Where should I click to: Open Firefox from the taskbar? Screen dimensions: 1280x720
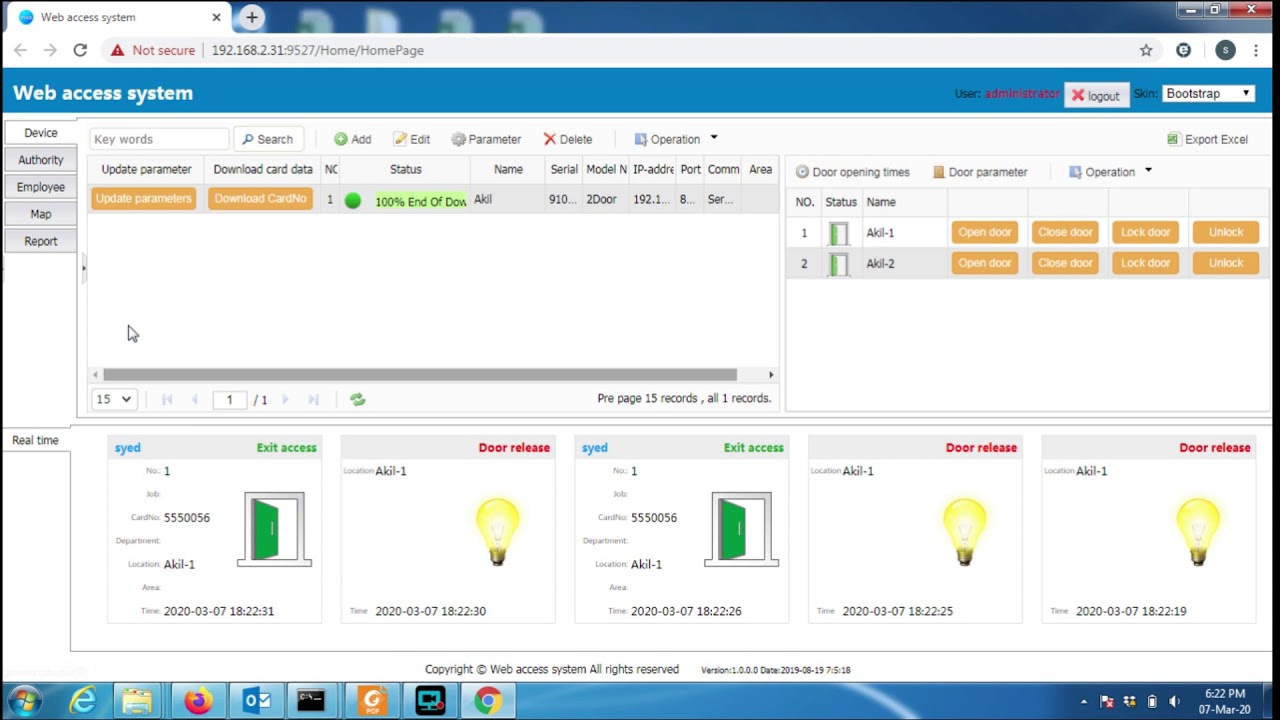199,701
